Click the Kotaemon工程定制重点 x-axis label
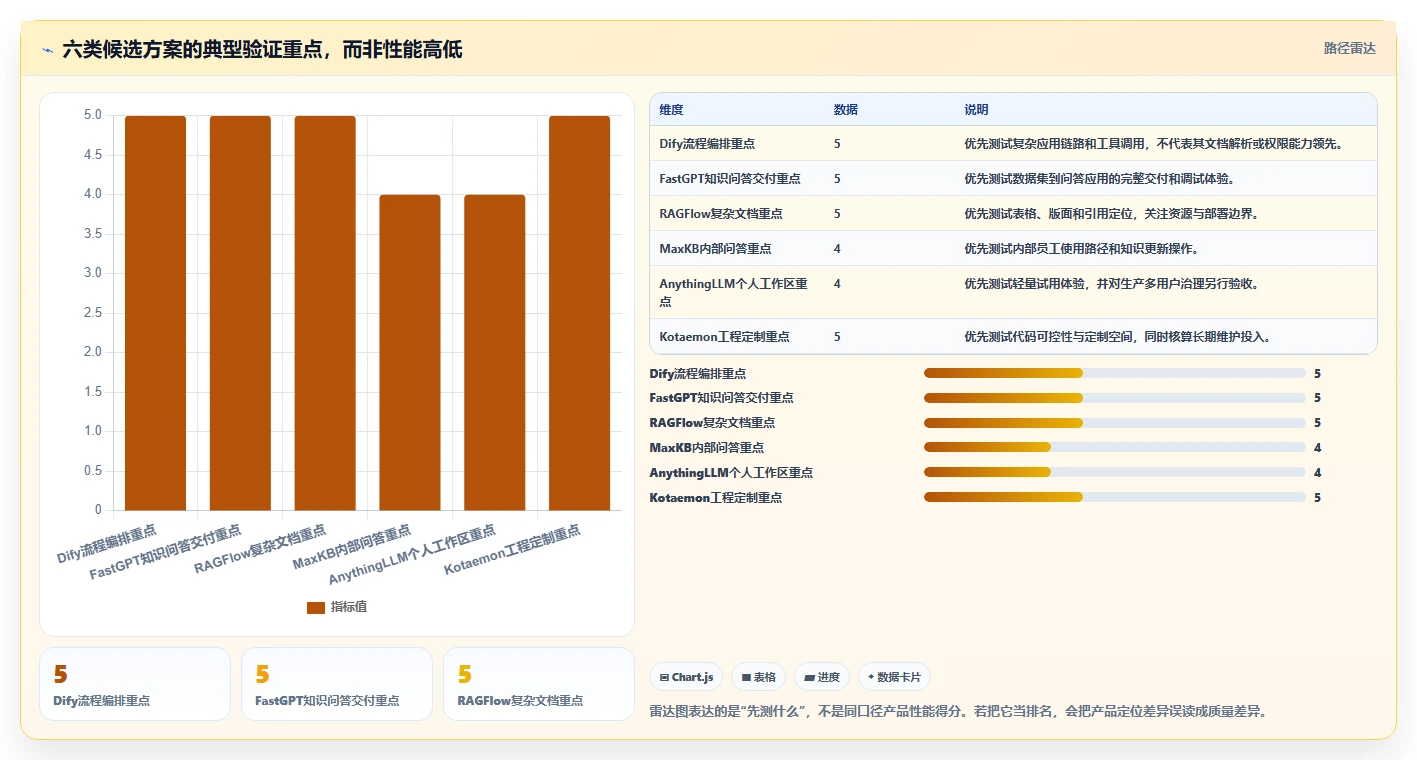Screen dimensions: 1417x760 coord(512,550)
